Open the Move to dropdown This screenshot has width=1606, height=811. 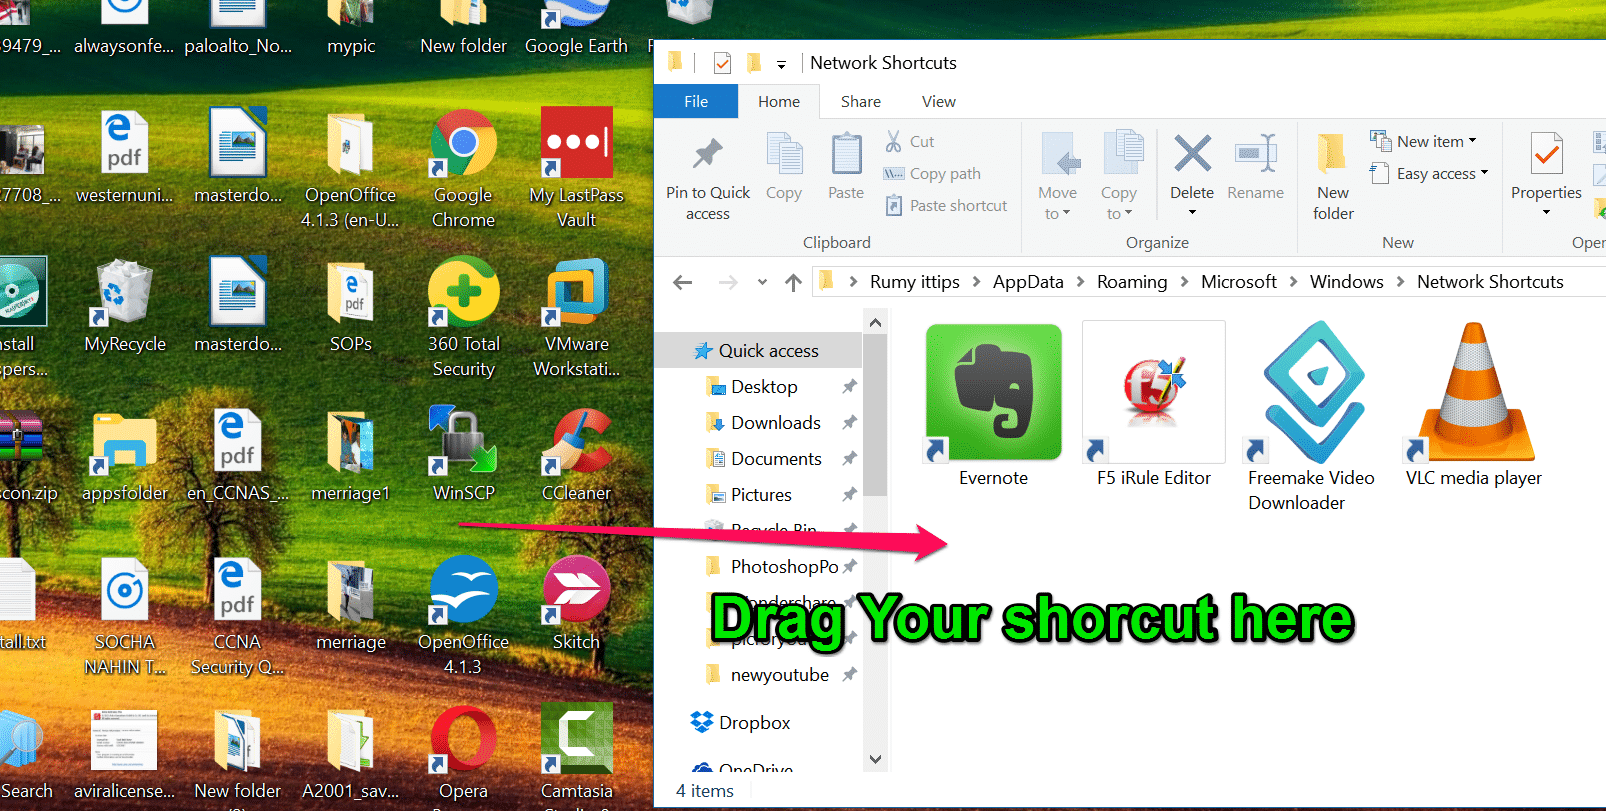pos(1057,177)
